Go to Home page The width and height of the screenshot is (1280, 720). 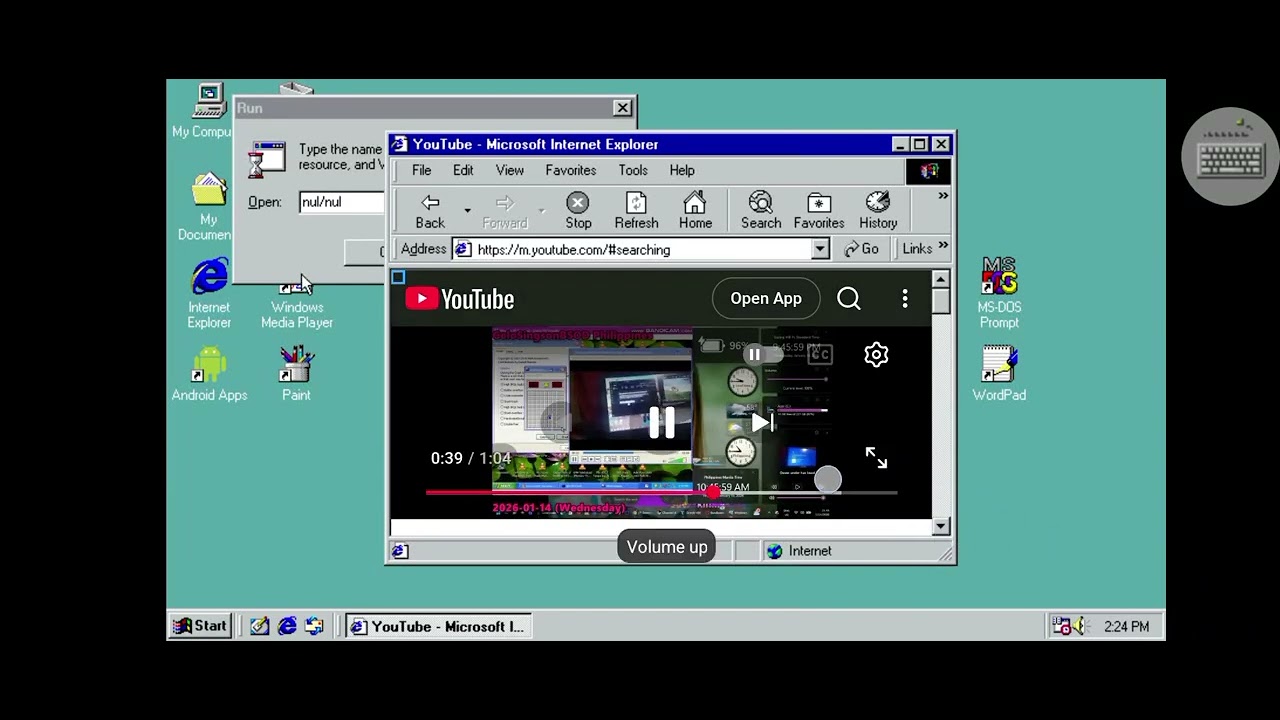695,211
